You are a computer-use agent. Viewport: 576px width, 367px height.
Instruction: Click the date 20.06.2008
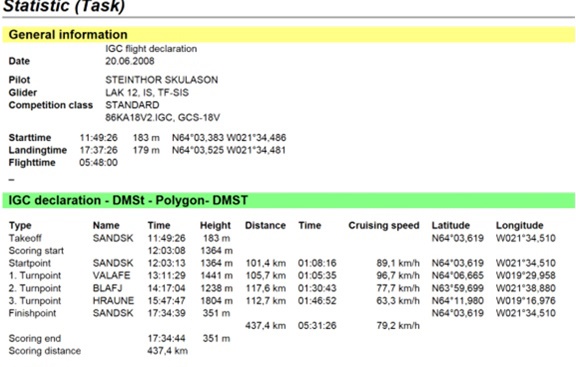[130, 61]
